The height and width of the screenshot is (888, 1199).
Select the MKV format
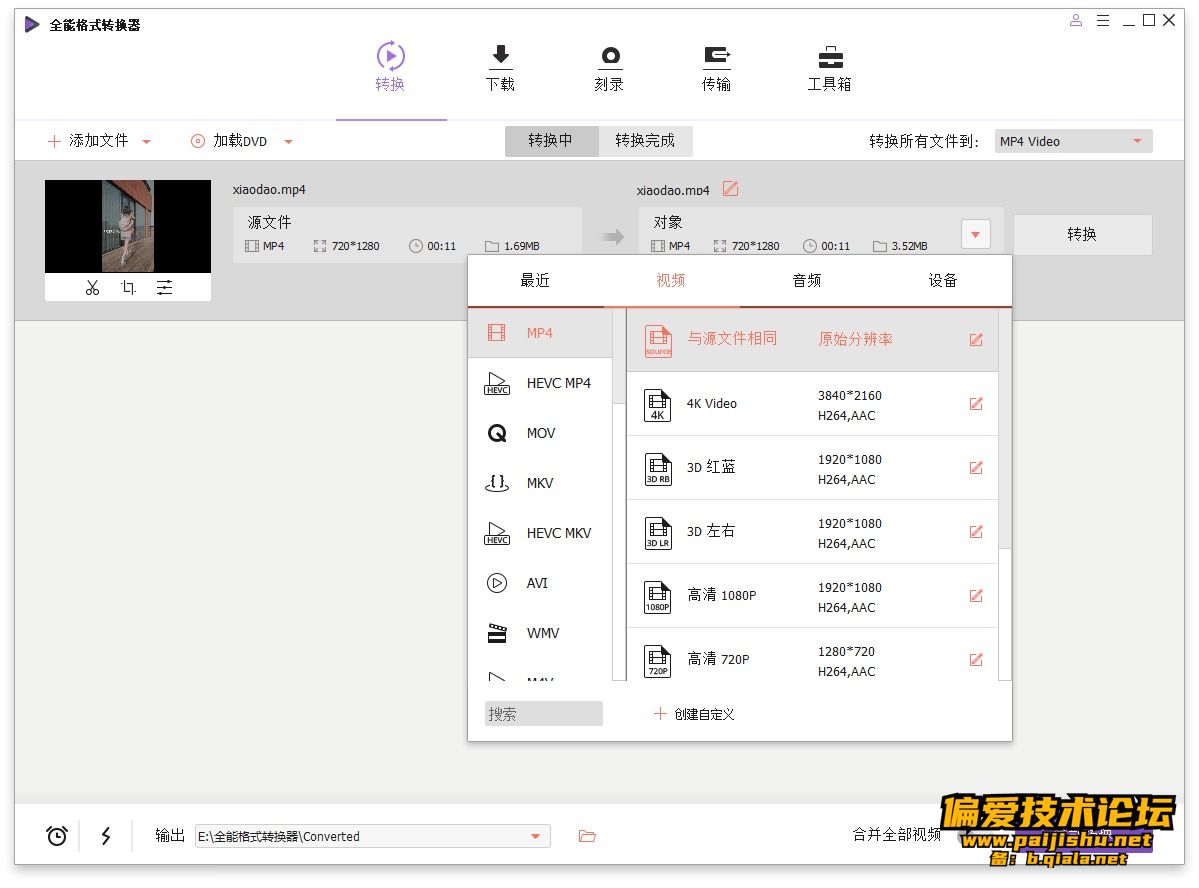(540, 483)
